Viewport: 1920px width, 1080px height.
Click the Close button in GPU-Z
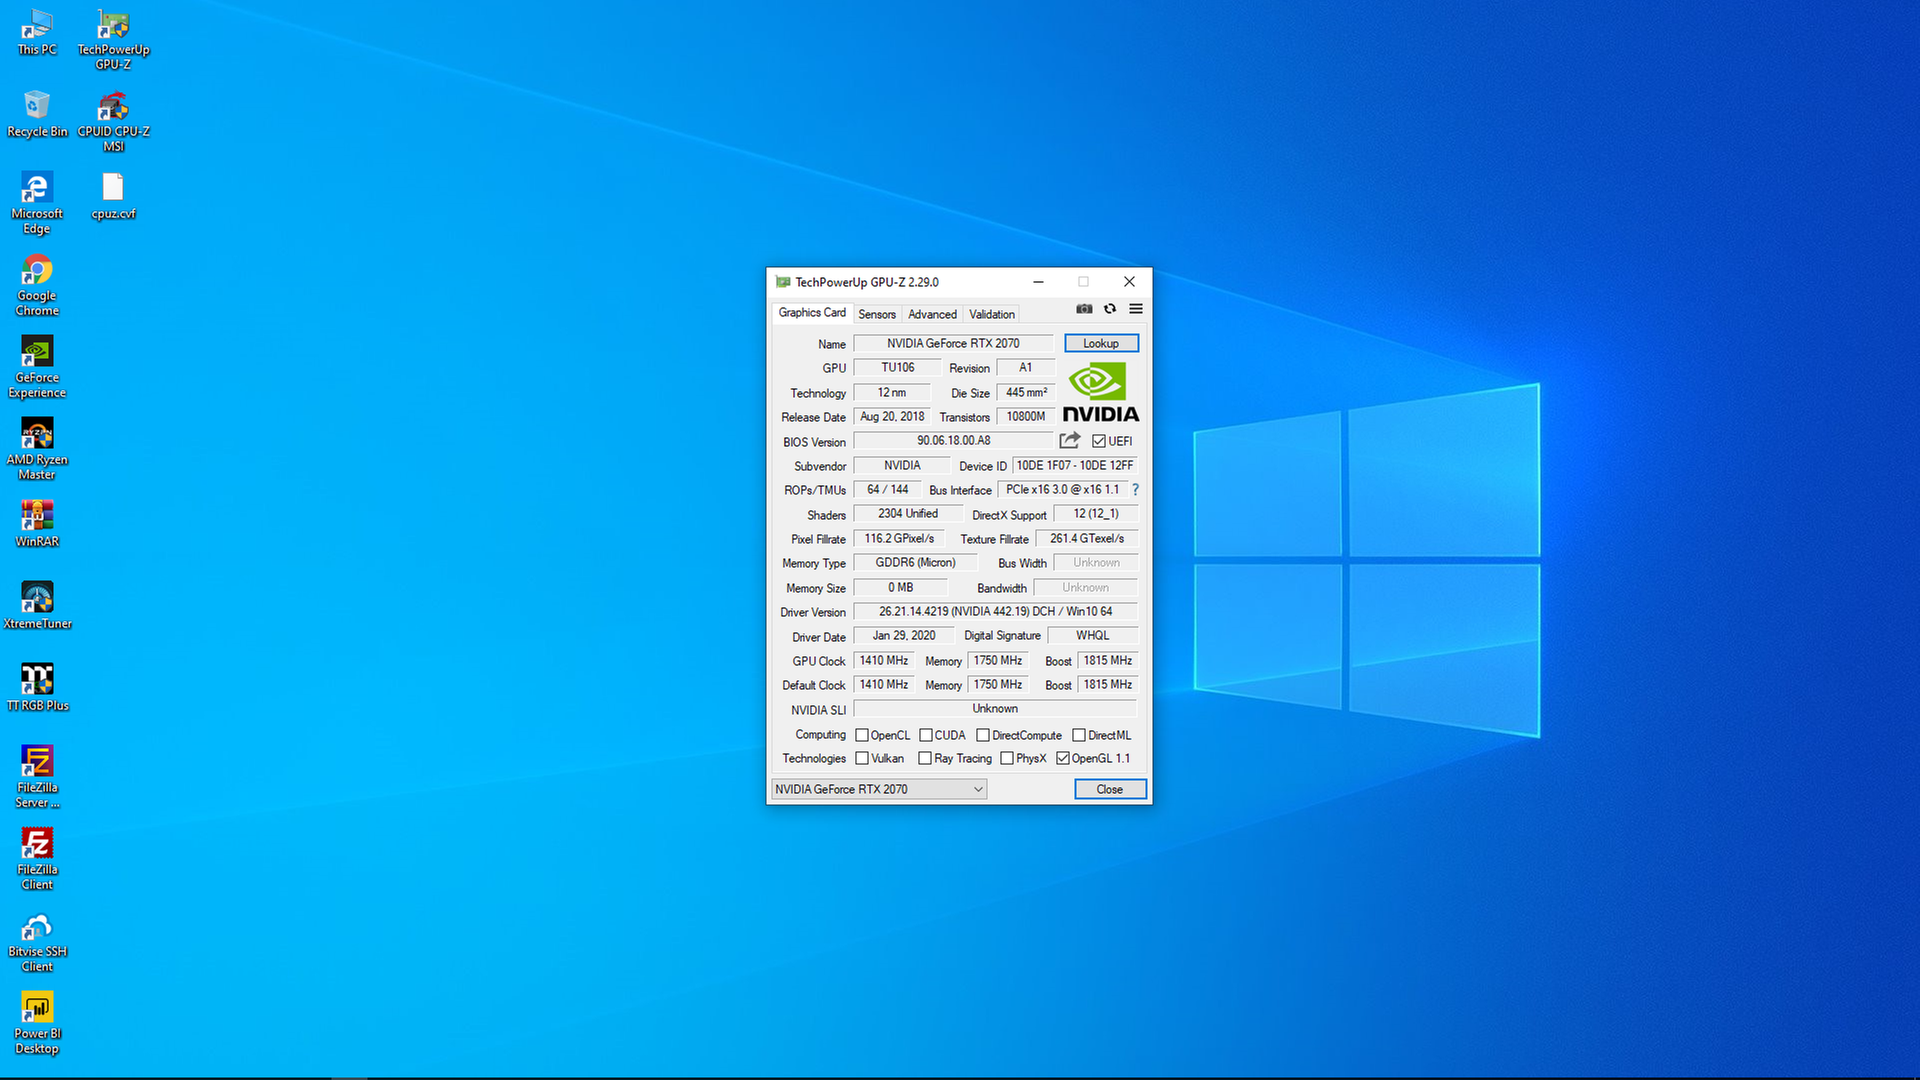[x=1110, y=789]
